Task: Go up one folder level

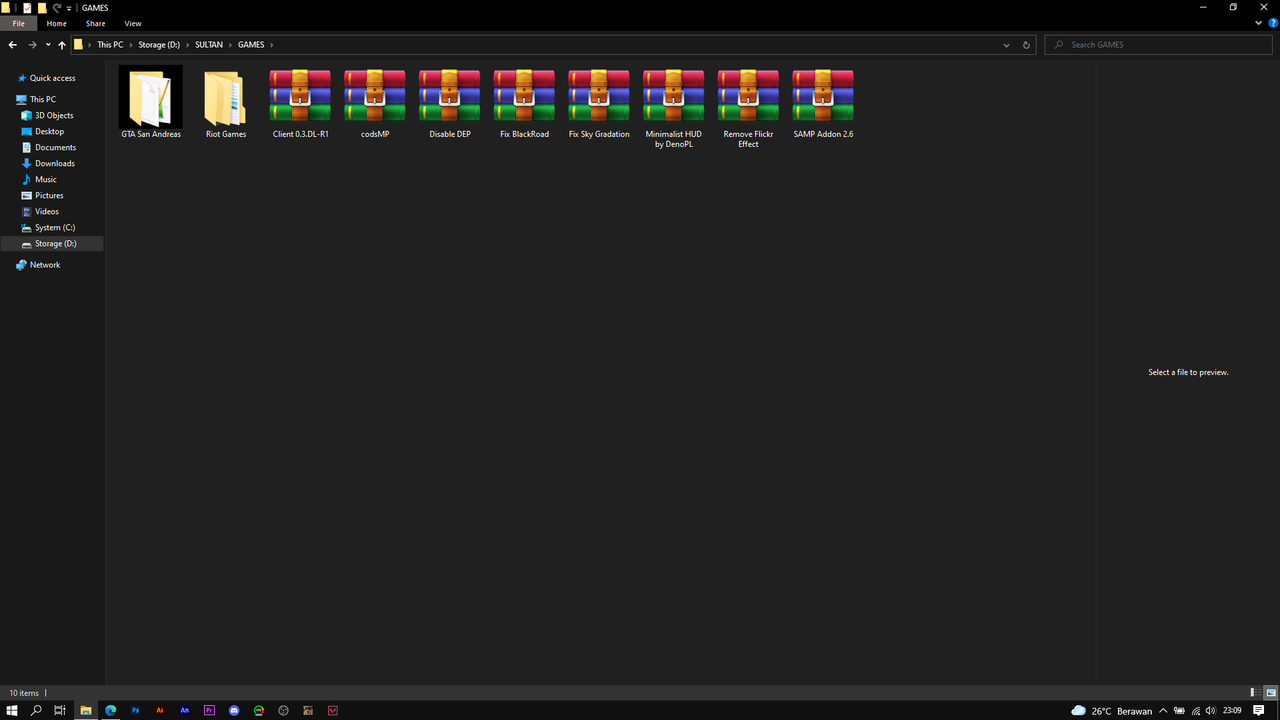Action: 61,45
